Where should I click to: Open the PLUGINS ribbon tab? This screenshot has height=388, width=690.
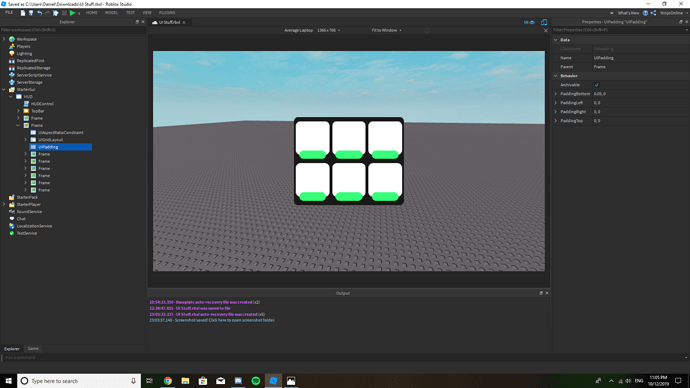167,13
